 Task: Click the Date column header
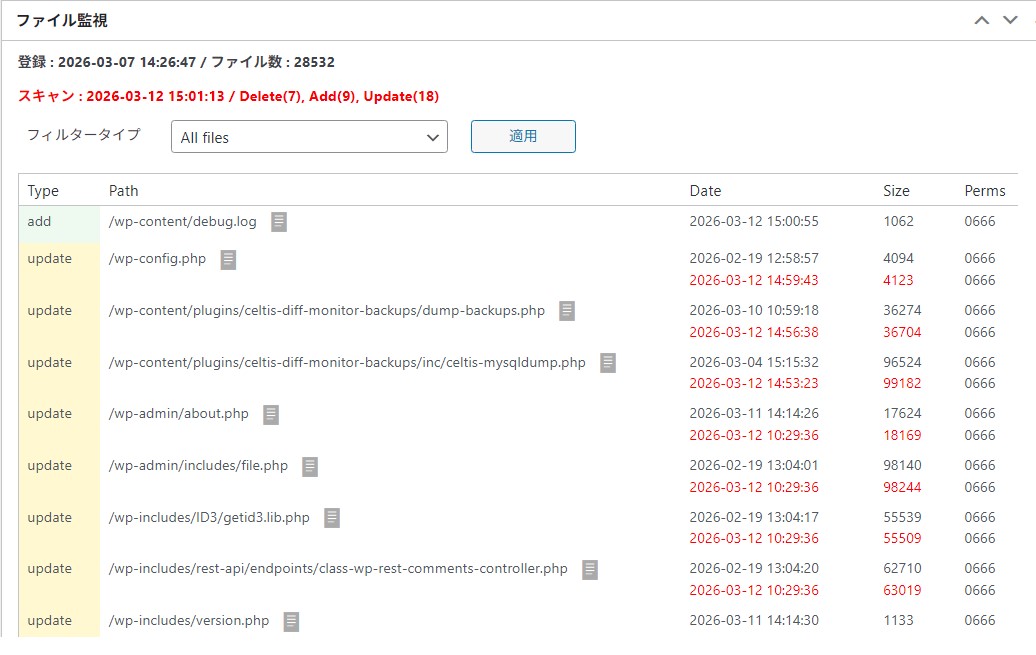tap(705, 191)
